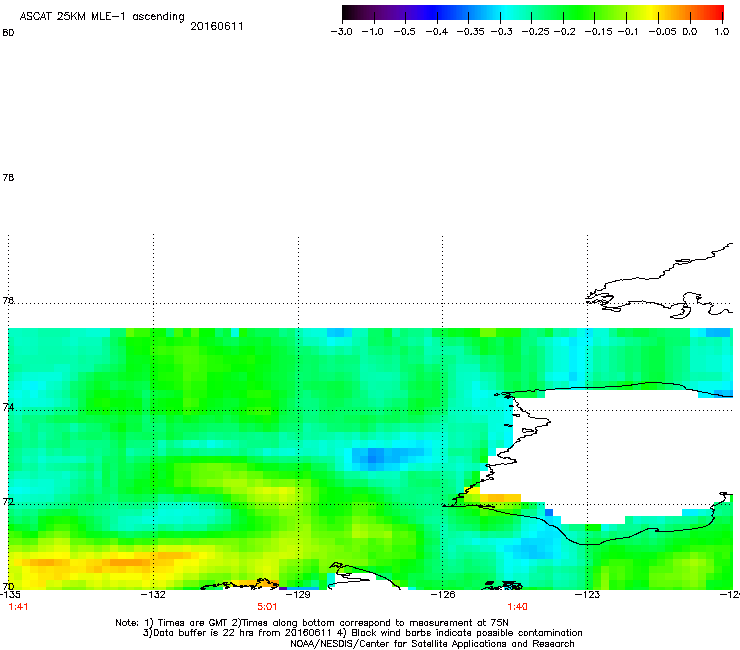Click the '-3.0' color scale label
This screenshot has width=740, height=650.
tap(342, 32)
